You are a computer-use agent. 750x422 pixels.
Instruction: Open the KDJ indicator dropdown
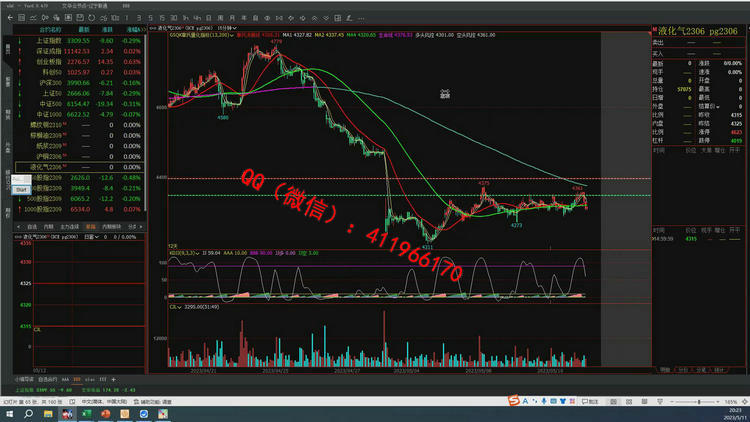pos(197,253)
